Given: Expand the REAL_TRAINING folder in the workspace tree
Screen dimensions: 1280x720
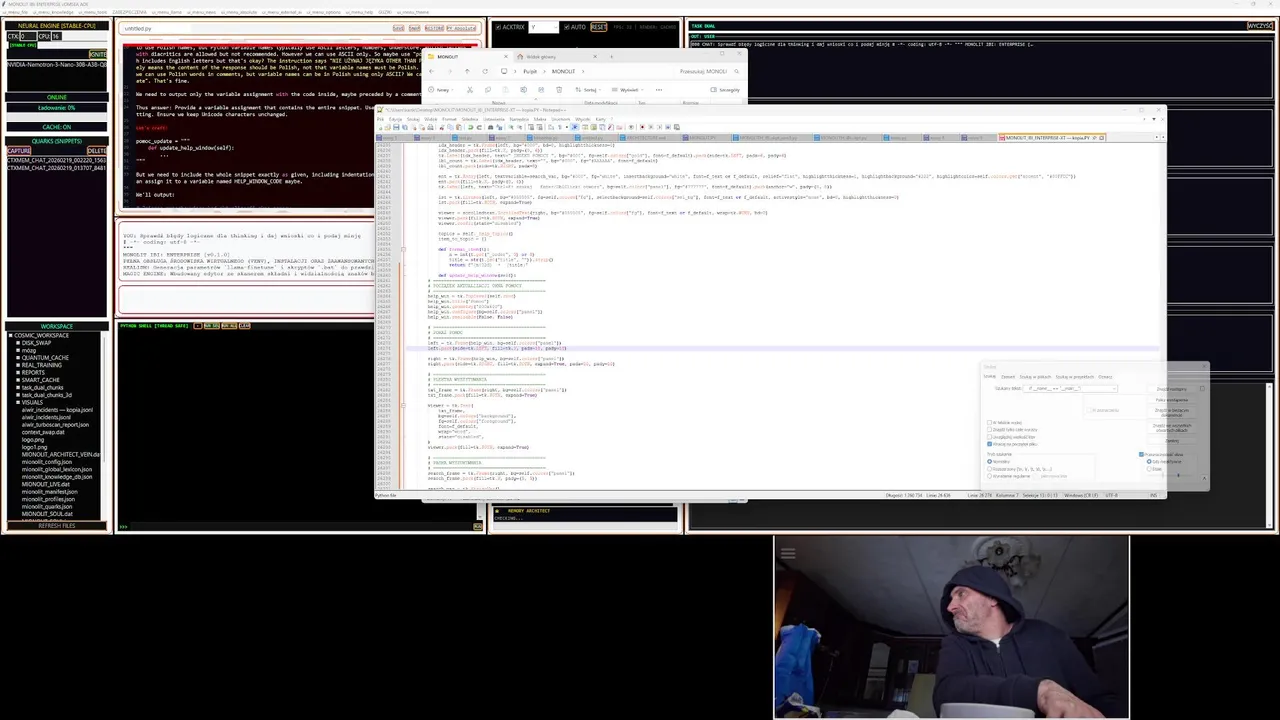Looking at the screenshot, I should tap(18, 365).
